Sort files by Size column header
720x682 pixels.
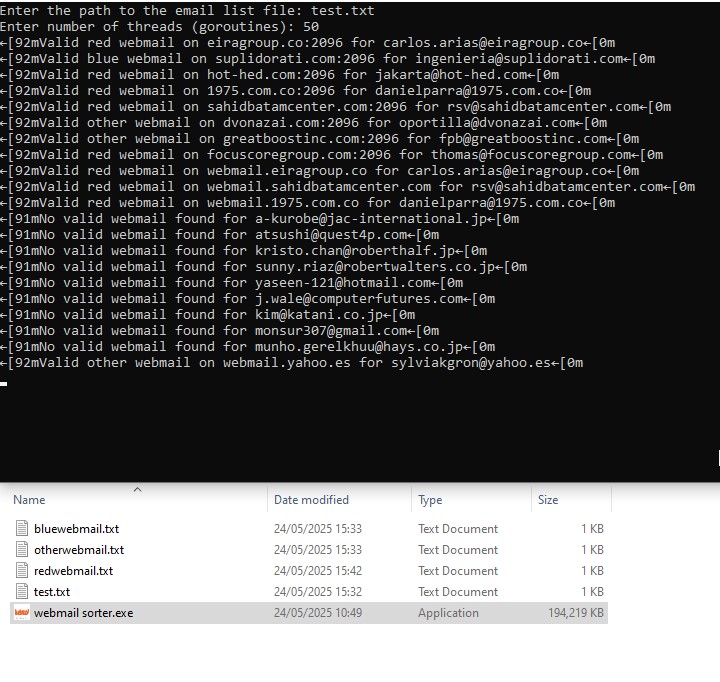(548, 500)
